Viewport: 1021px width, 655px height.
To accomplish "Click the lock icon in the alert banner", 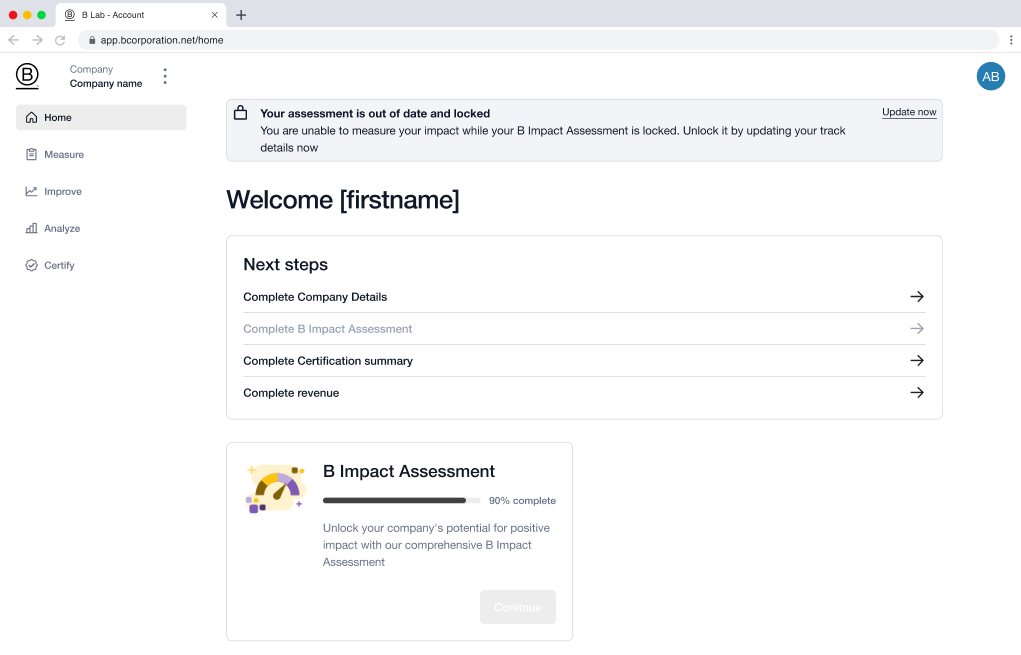I will click(240, 113).
